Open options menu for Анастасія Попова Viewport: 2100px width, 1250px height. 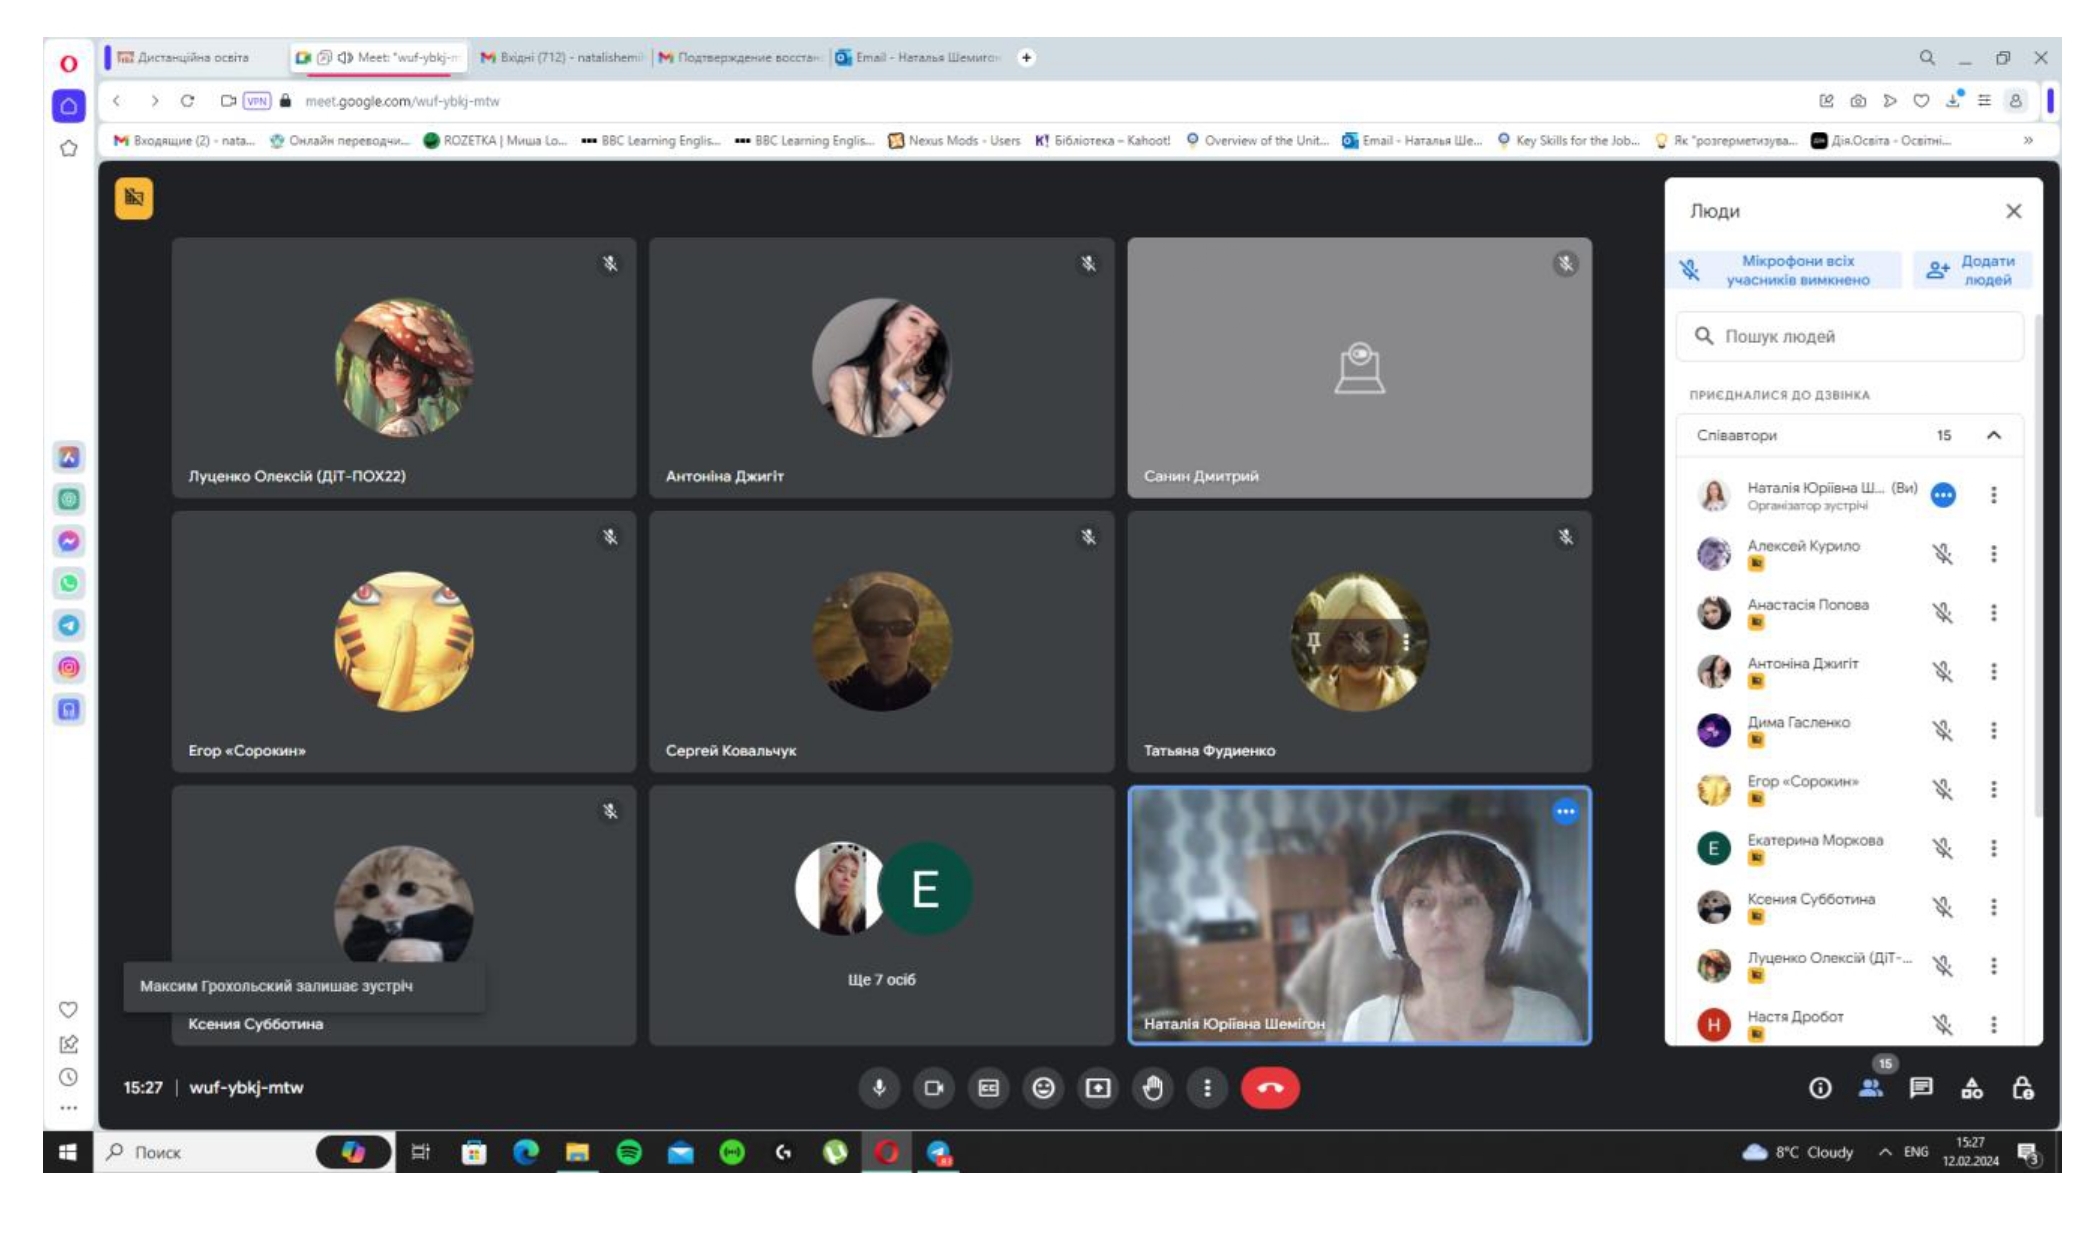1994,613
